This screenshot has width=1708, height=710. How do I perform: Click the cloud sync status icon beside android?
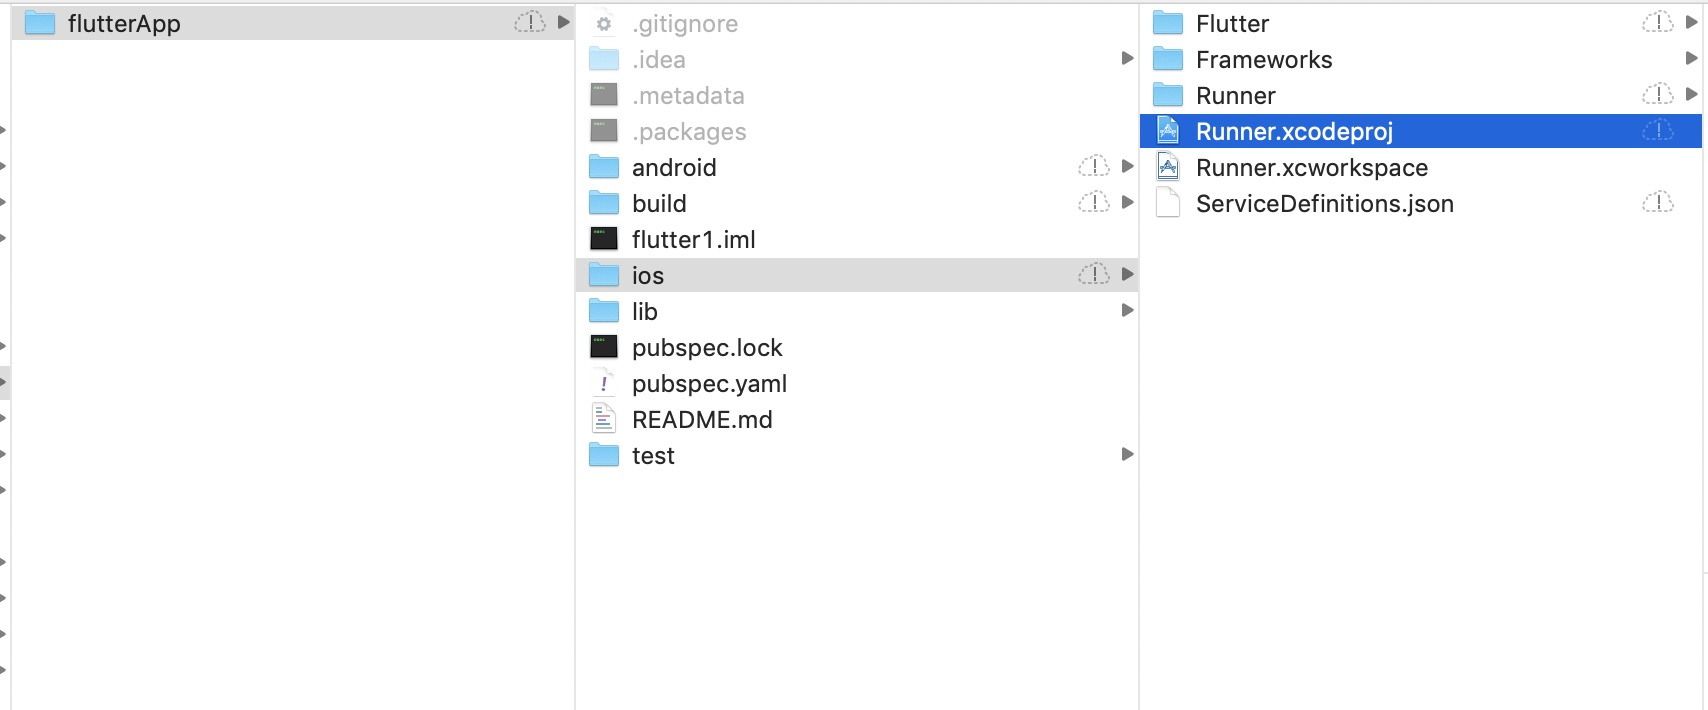point(1093,166)
